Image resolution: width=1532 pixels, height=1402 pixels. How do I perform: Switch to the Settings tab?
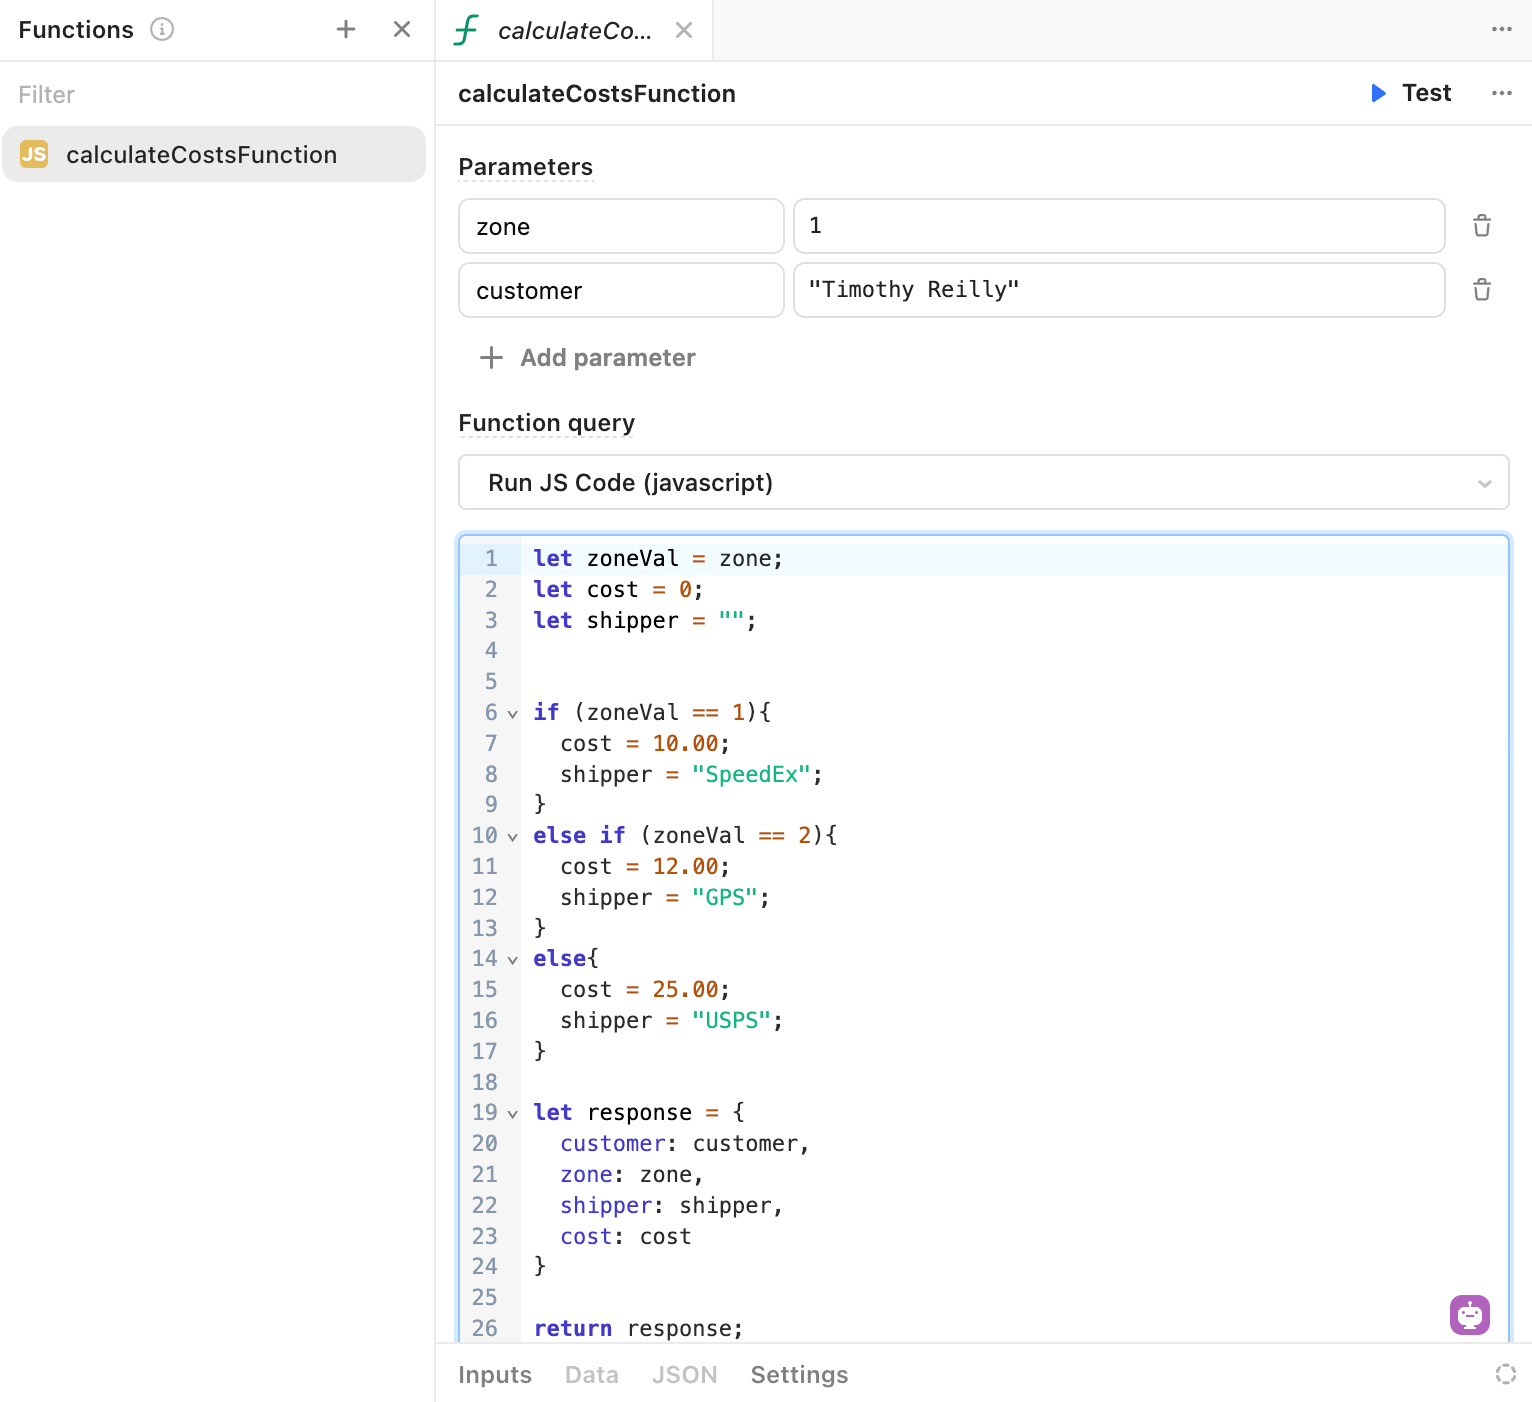(800, 1375)
